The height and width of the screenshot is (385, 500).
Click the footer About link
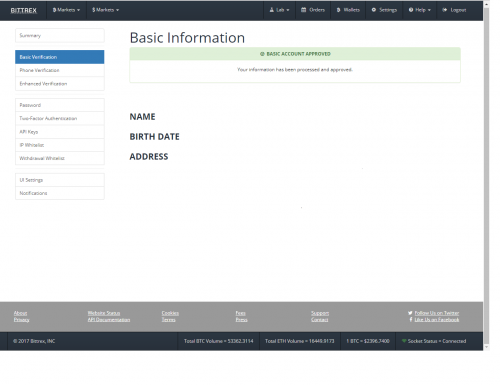tap(20, 313)
